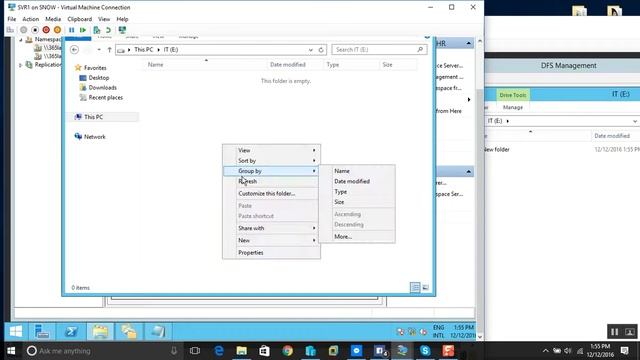Group by Size in submenu
640x360 pixels.
(x=357, y=202)
